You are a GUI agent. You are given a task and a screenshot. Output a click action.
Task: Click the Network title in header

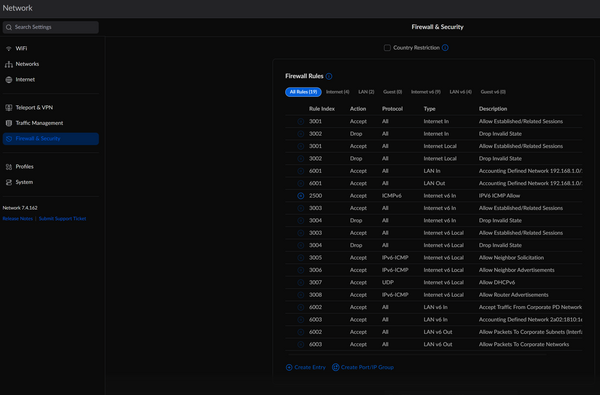[18, 8]
